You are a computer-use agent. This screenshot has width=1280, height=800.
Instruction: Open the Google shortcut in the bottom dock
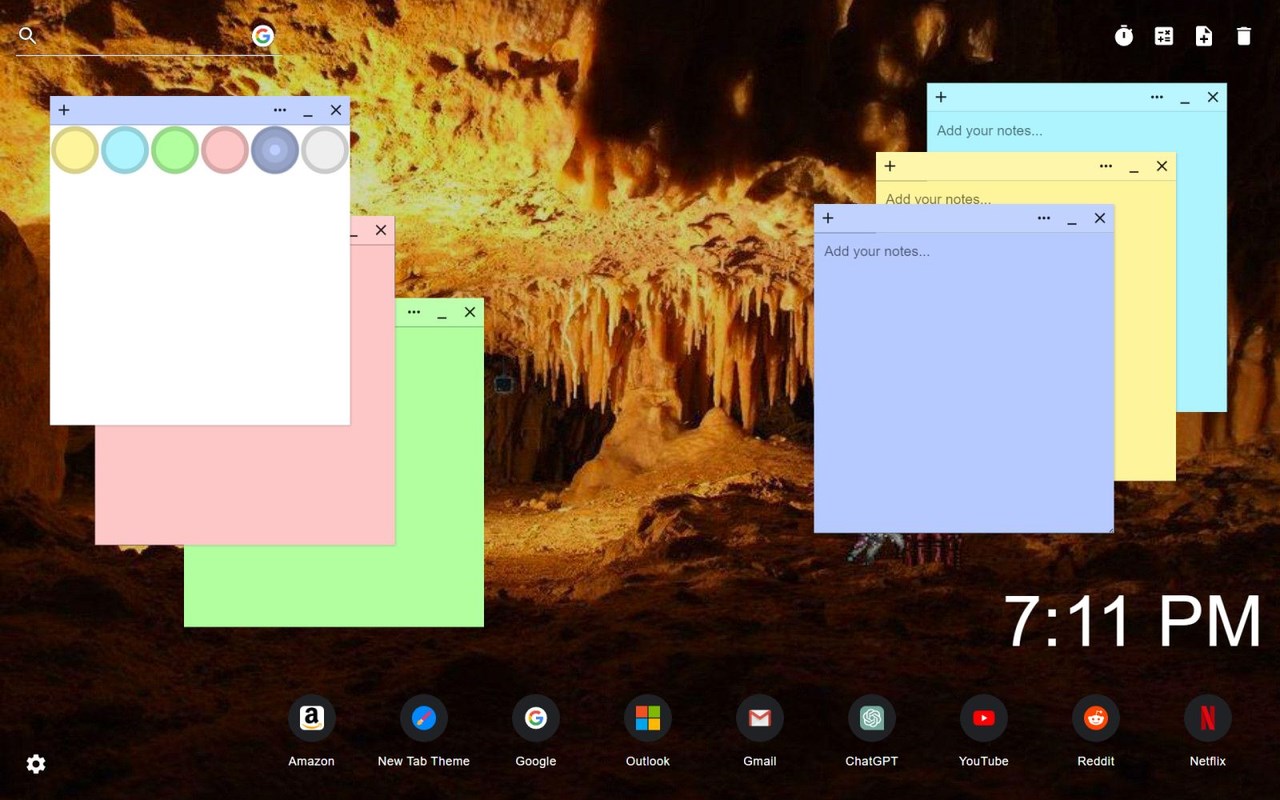click(x=536, y=731)
